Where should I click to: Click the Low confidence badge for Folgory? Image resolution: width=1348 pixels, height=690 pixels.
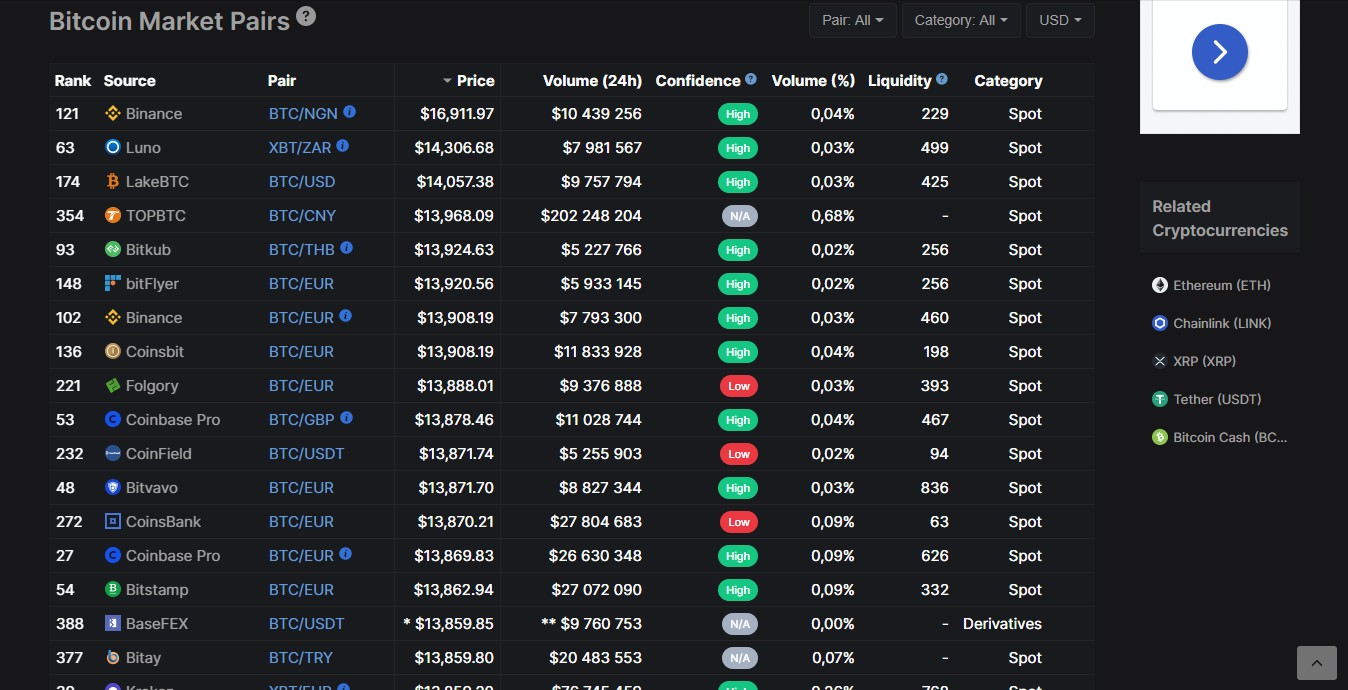[739, 386]
